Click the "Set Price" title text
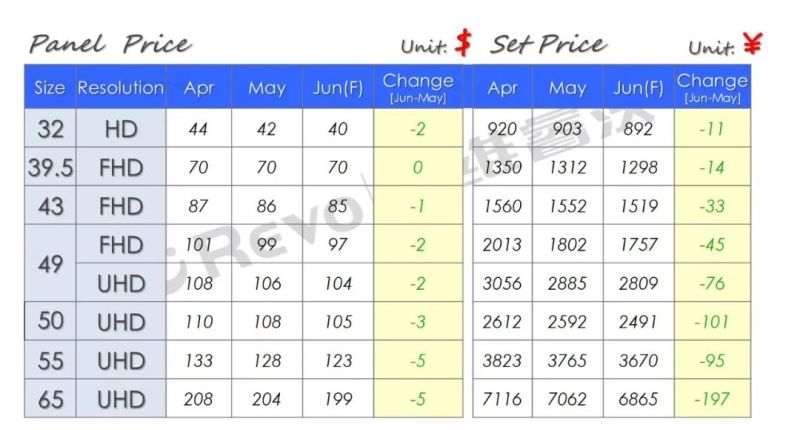 point(548,45)
